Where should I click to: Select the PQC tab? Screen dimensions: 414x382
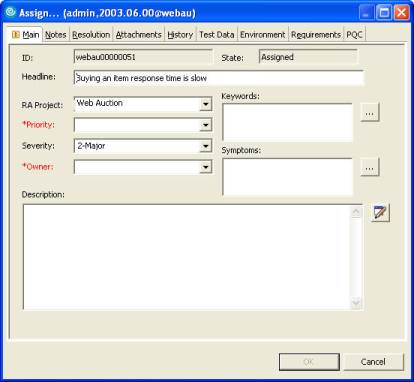[x=354, y=35]
